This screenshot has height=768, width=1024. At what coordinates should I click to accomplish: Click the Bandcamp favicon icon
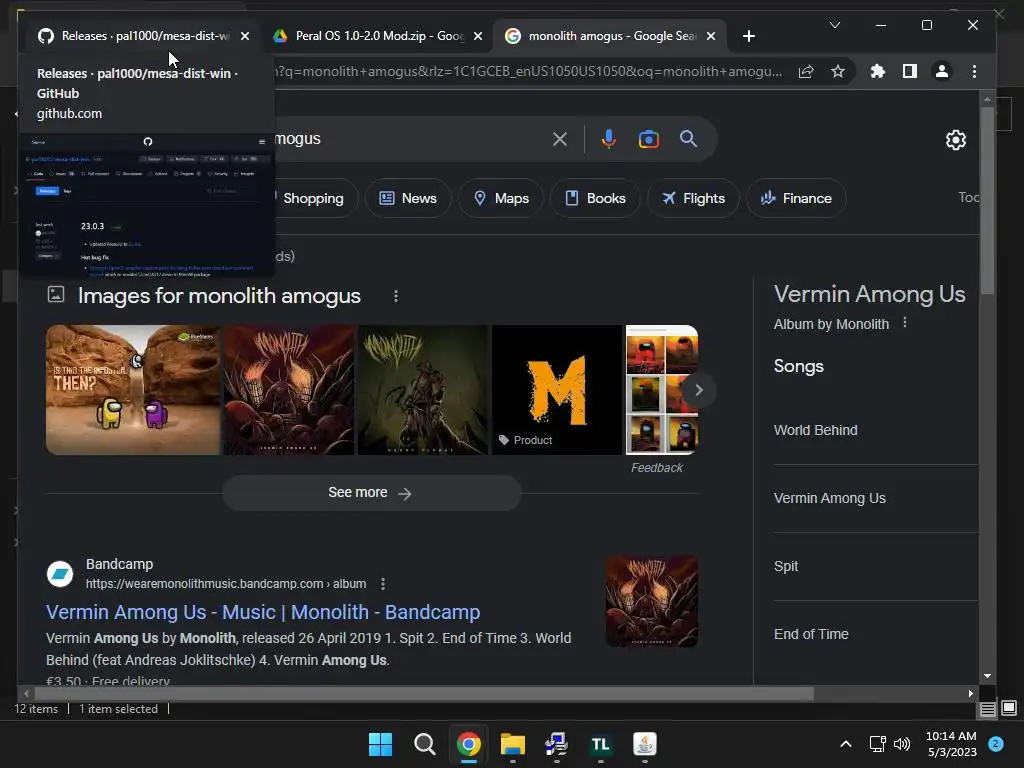[60, 574]
